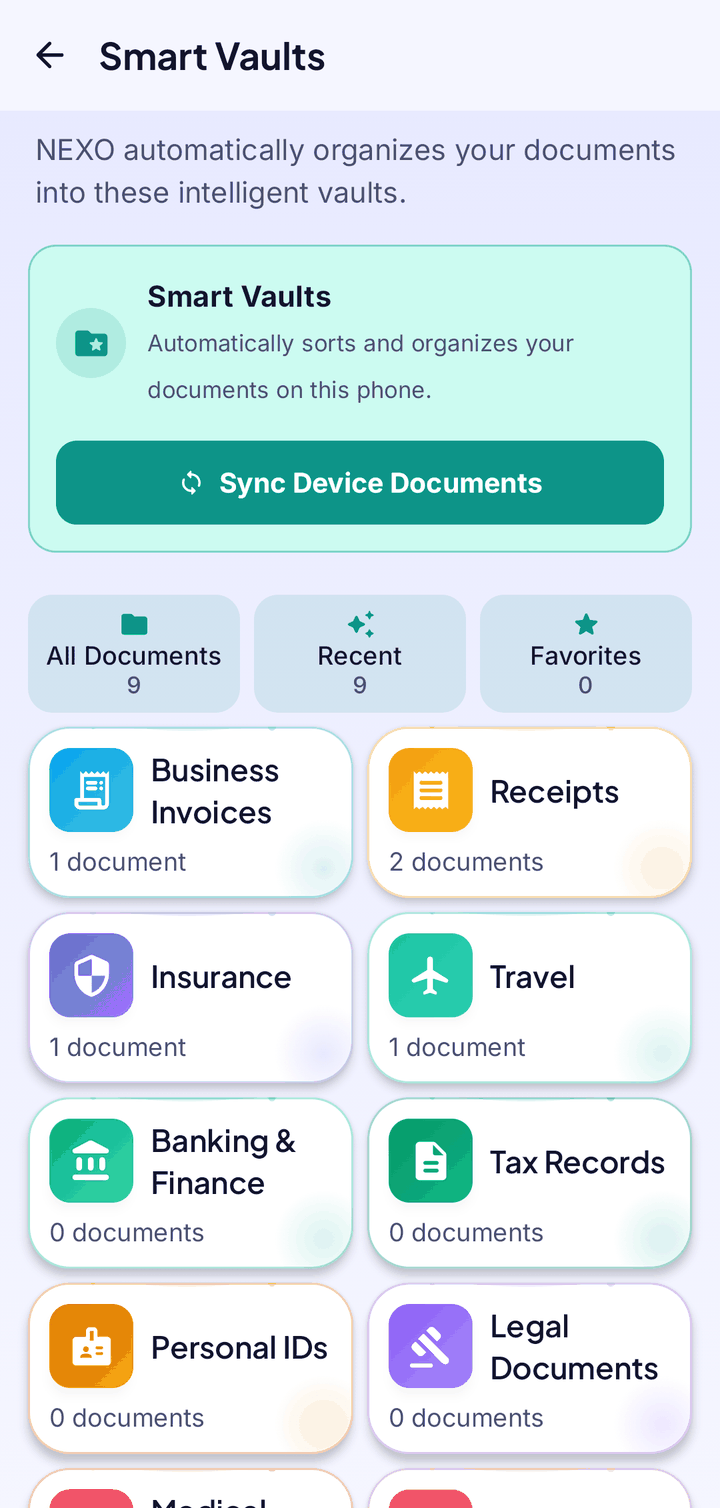This screenshot has height=1508, width=720.
Task: Click the count 0 under Favorites
Action: pyautogui.click(x=586, y=685)
